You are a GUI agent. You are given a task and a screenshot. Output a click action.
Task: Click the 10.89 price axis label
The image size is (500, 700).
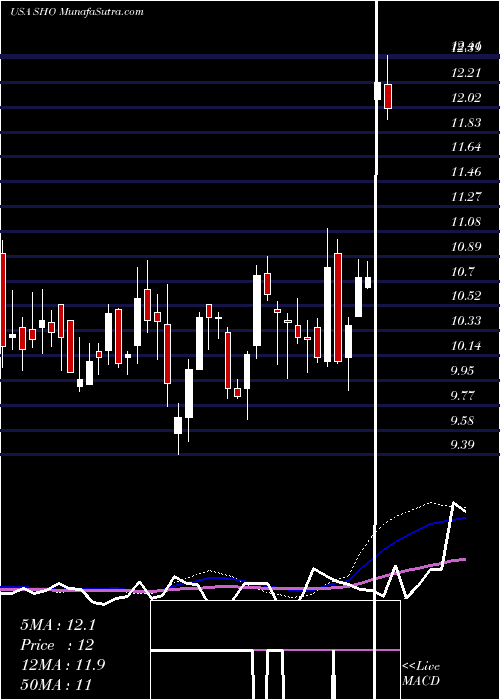466,247
